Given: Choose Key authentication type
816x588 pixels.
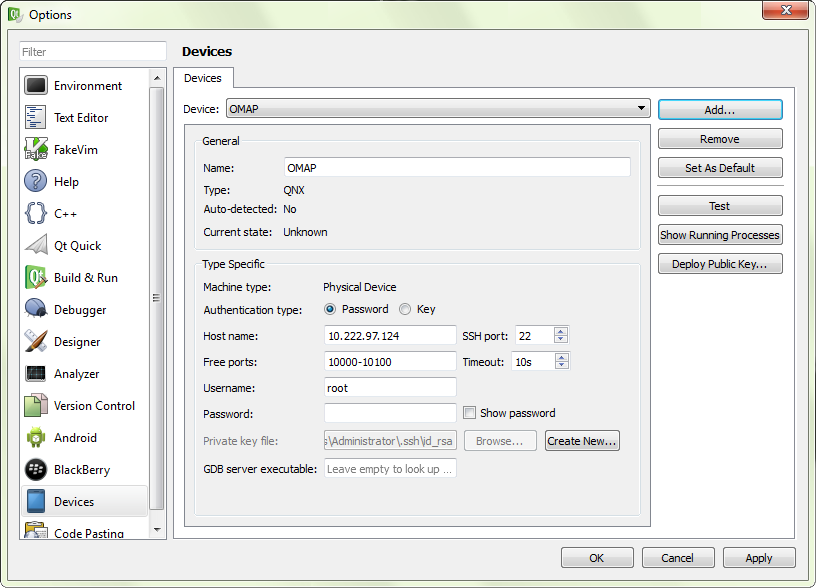Looking at the screenshot, I should coord(405,310).
